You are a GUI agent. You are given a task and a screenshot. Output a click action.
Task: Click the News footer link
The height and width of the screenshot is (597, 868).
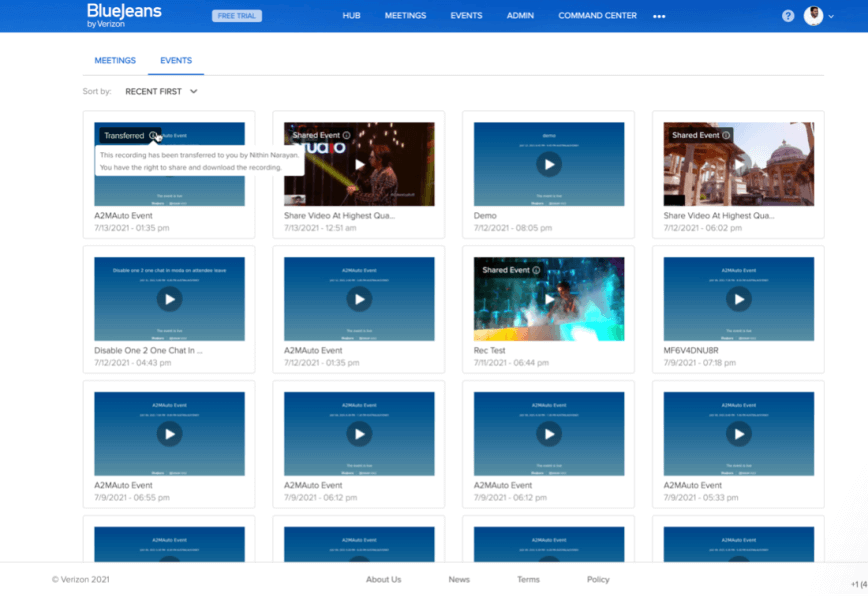pos(459,579)
